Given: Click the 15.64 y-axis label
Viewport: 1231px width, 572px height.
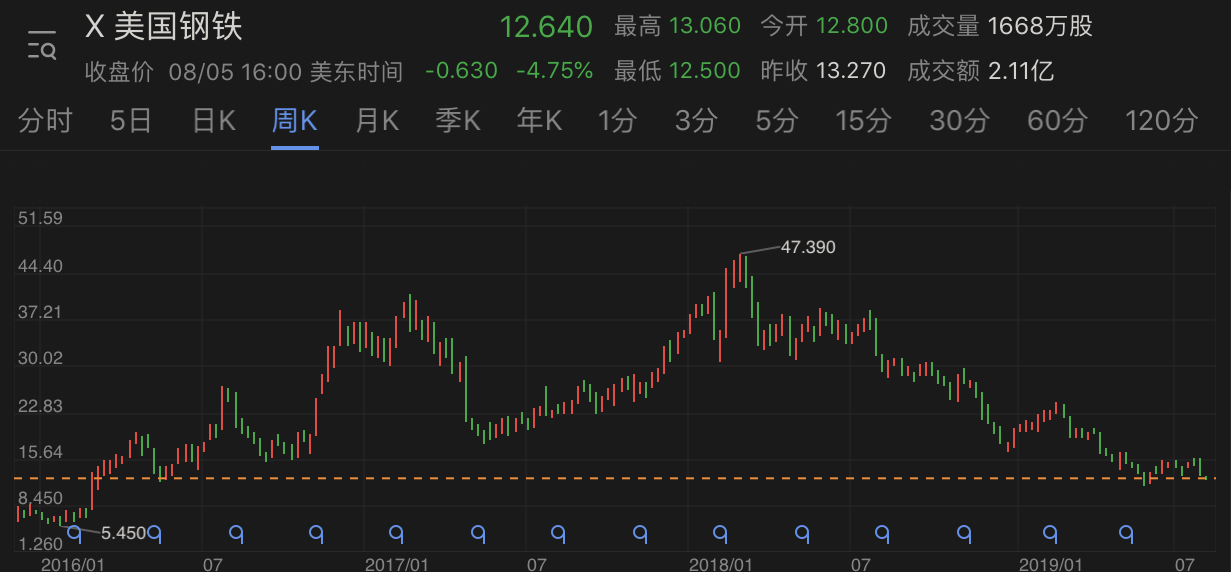Looking at the screenshot, I should click(x=40, y=452).
